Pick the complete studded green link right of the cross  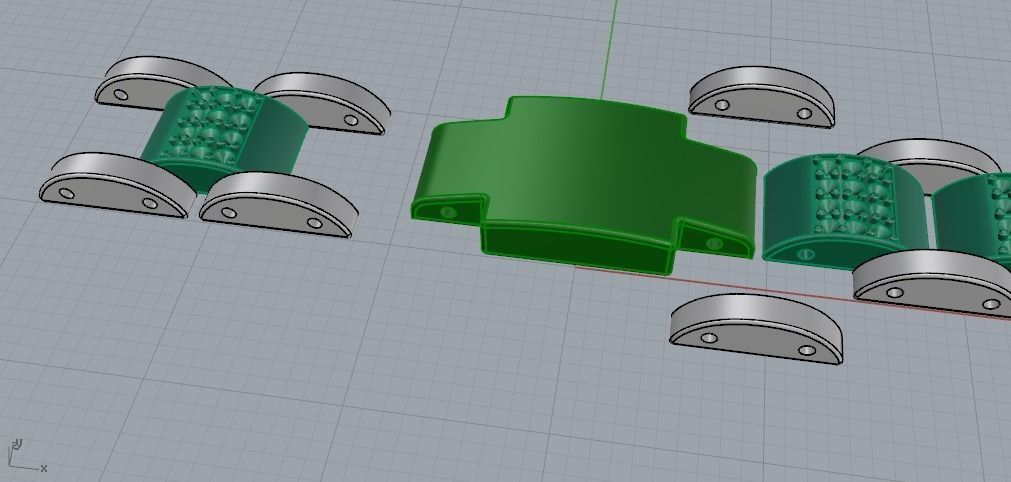[x=845, y=211]
